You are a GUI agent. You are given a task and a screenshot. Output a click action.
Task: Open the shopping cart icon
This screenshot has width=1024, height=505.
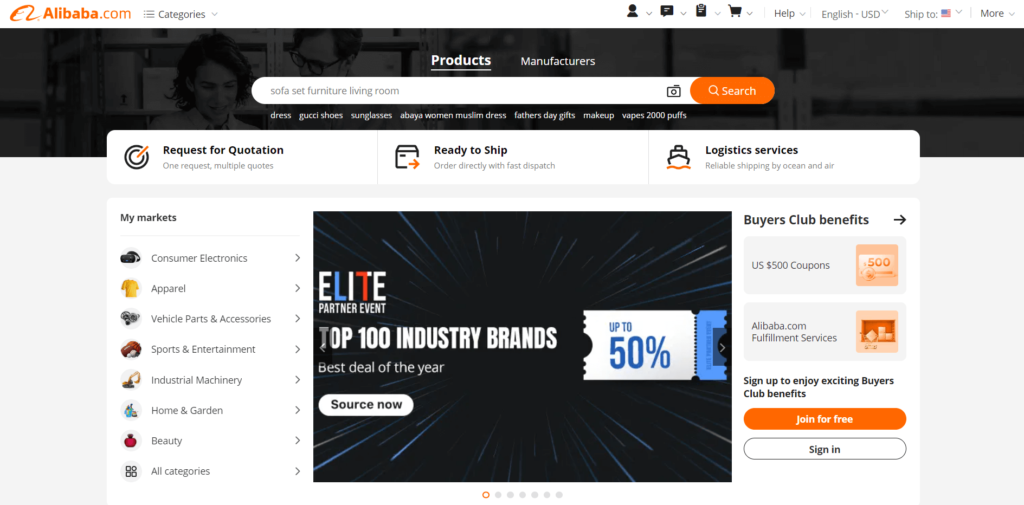pyautogui.click(x=735, y=12)
